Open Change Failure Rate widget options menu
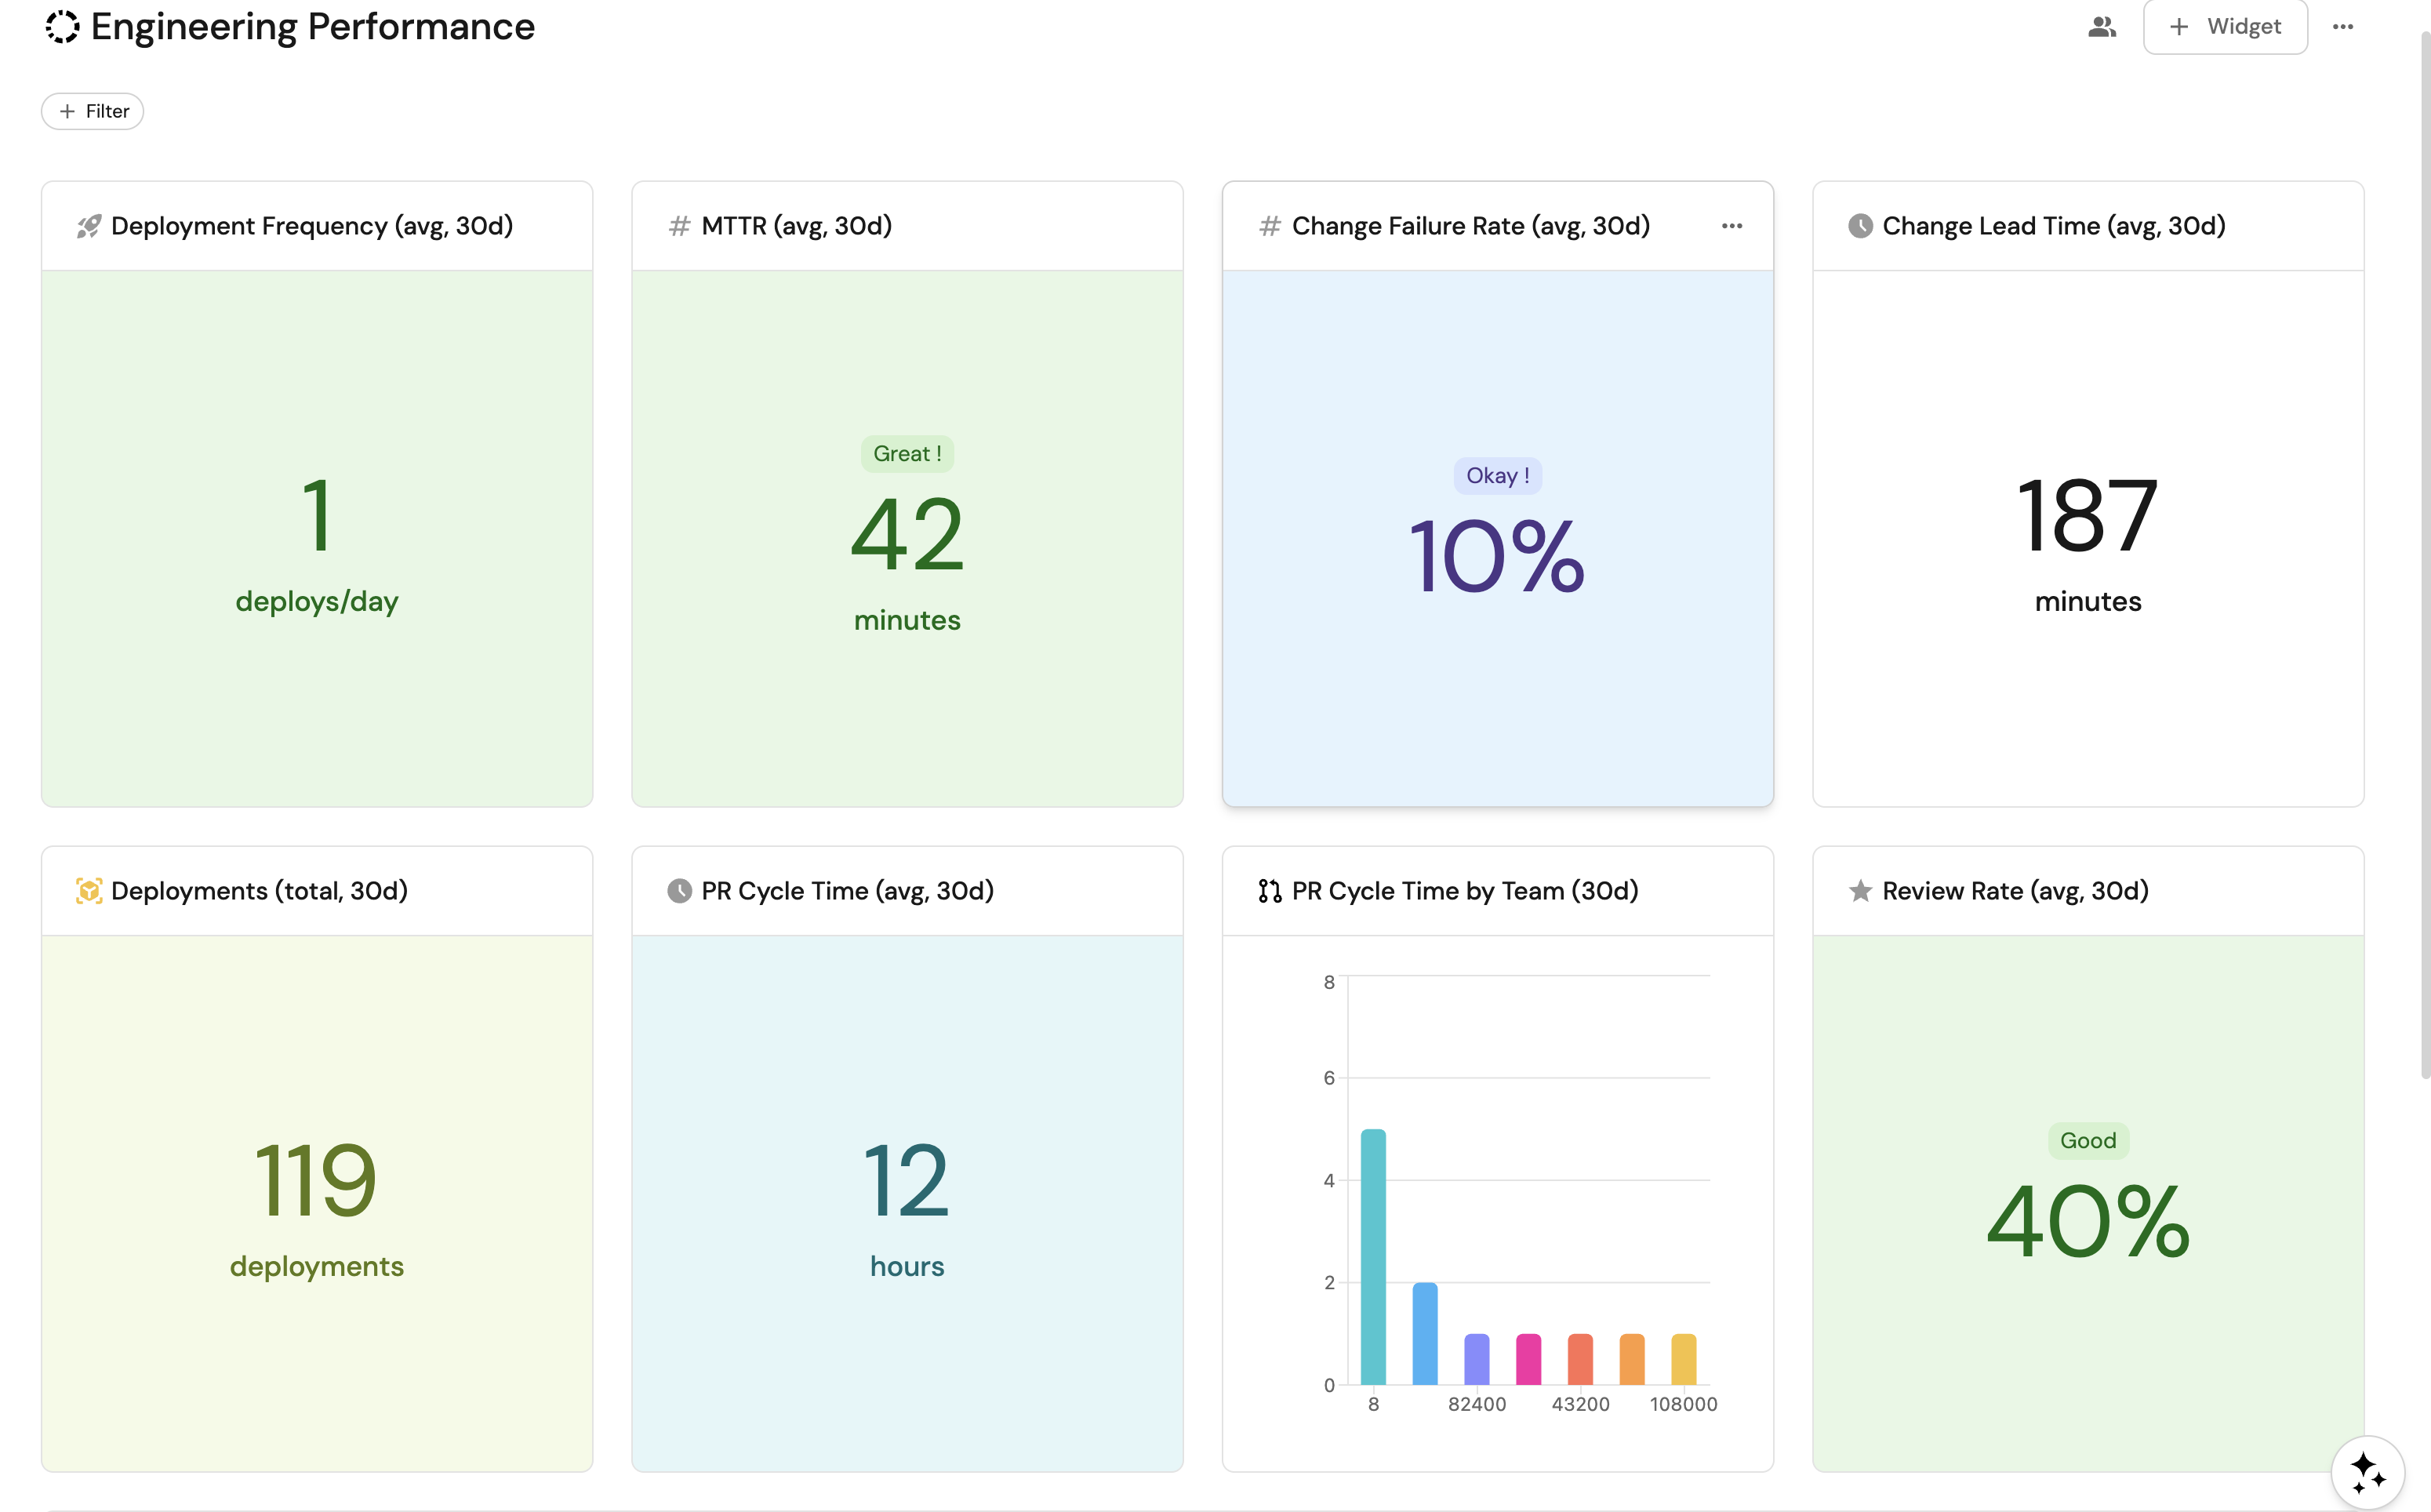 [x=1731, y=226]
